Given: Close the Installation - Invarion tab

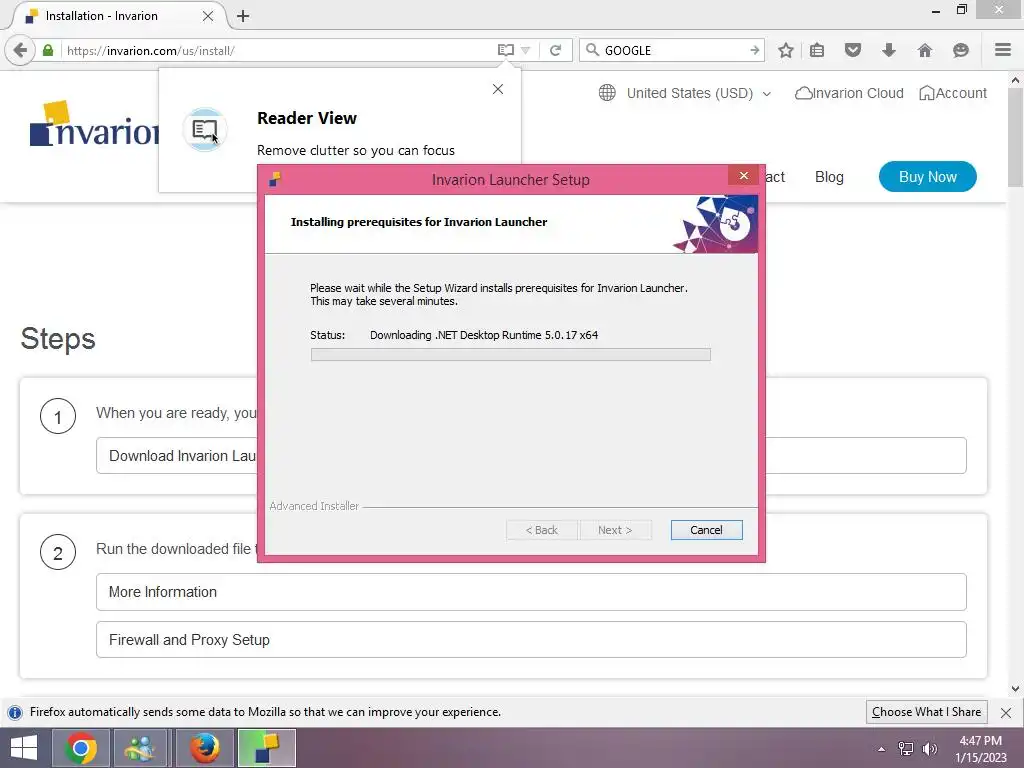Looking at the screenshot, I should tap(208, 16).
